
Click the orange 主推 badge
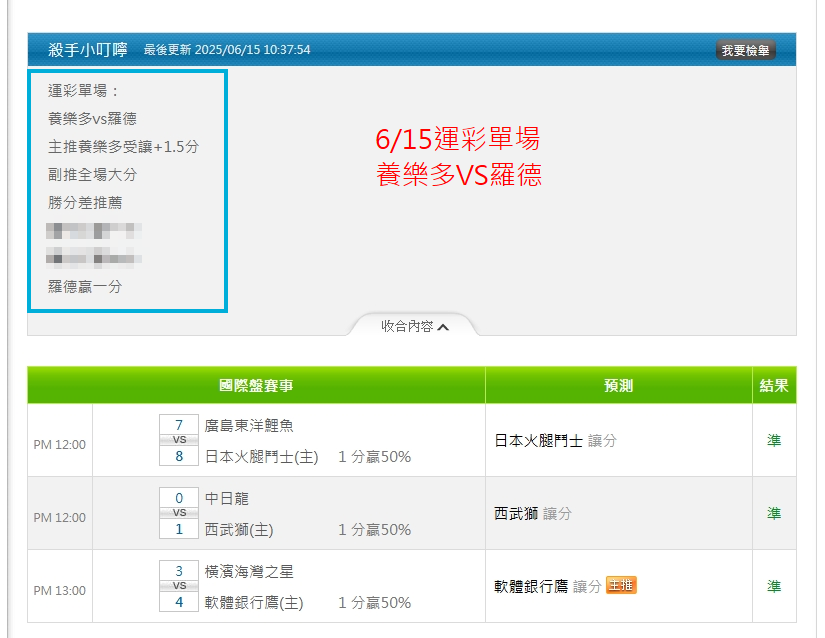click(621, 585)
